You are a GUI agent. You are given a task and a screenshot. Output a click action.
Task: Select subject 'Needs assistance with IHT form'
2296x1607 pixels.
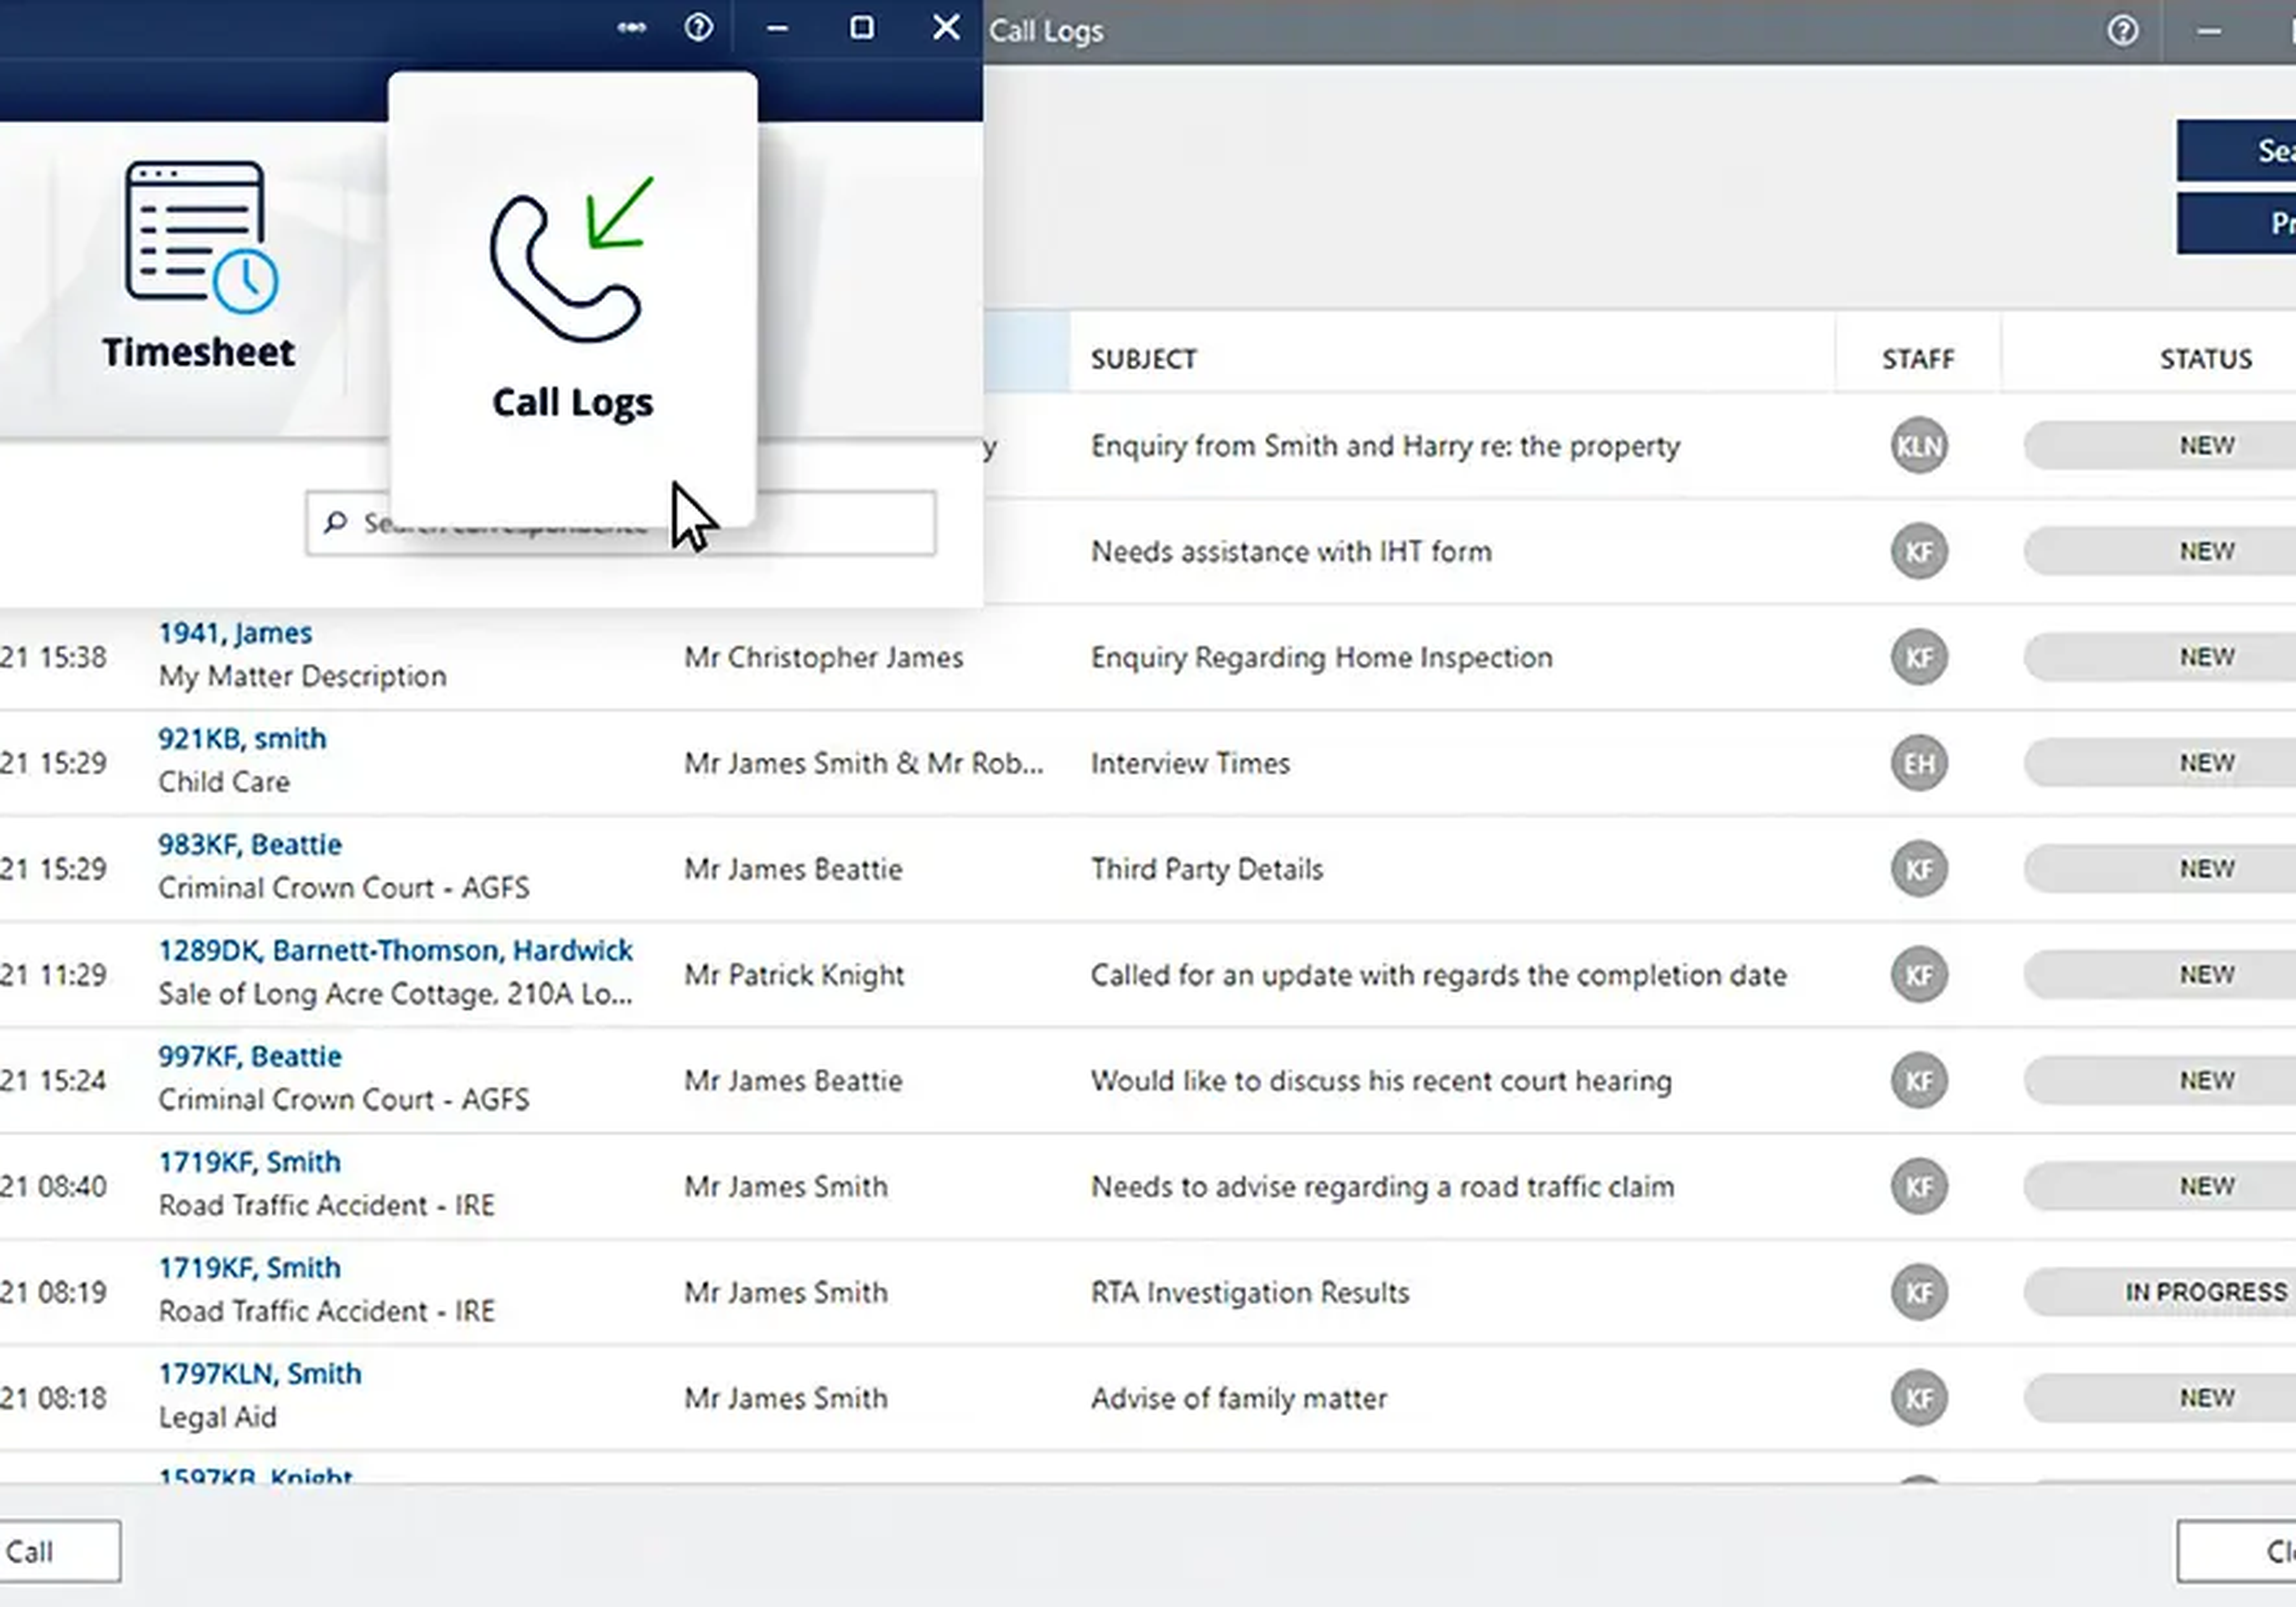tap(1290, 552)
